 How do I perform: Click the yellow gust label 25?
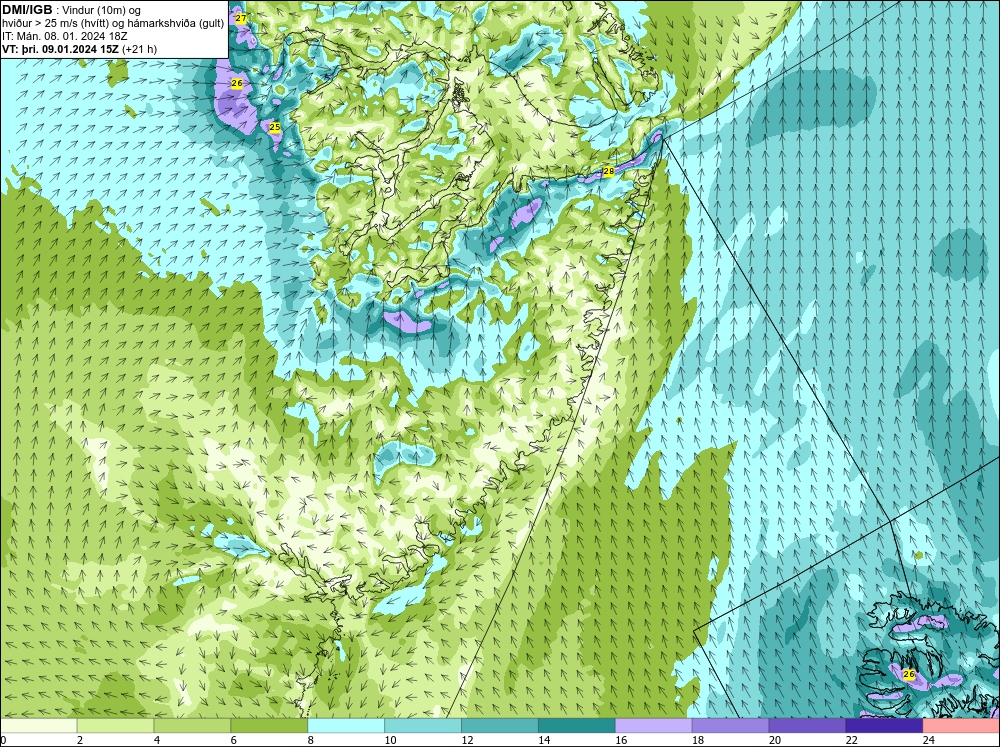(x=275, y=127)
